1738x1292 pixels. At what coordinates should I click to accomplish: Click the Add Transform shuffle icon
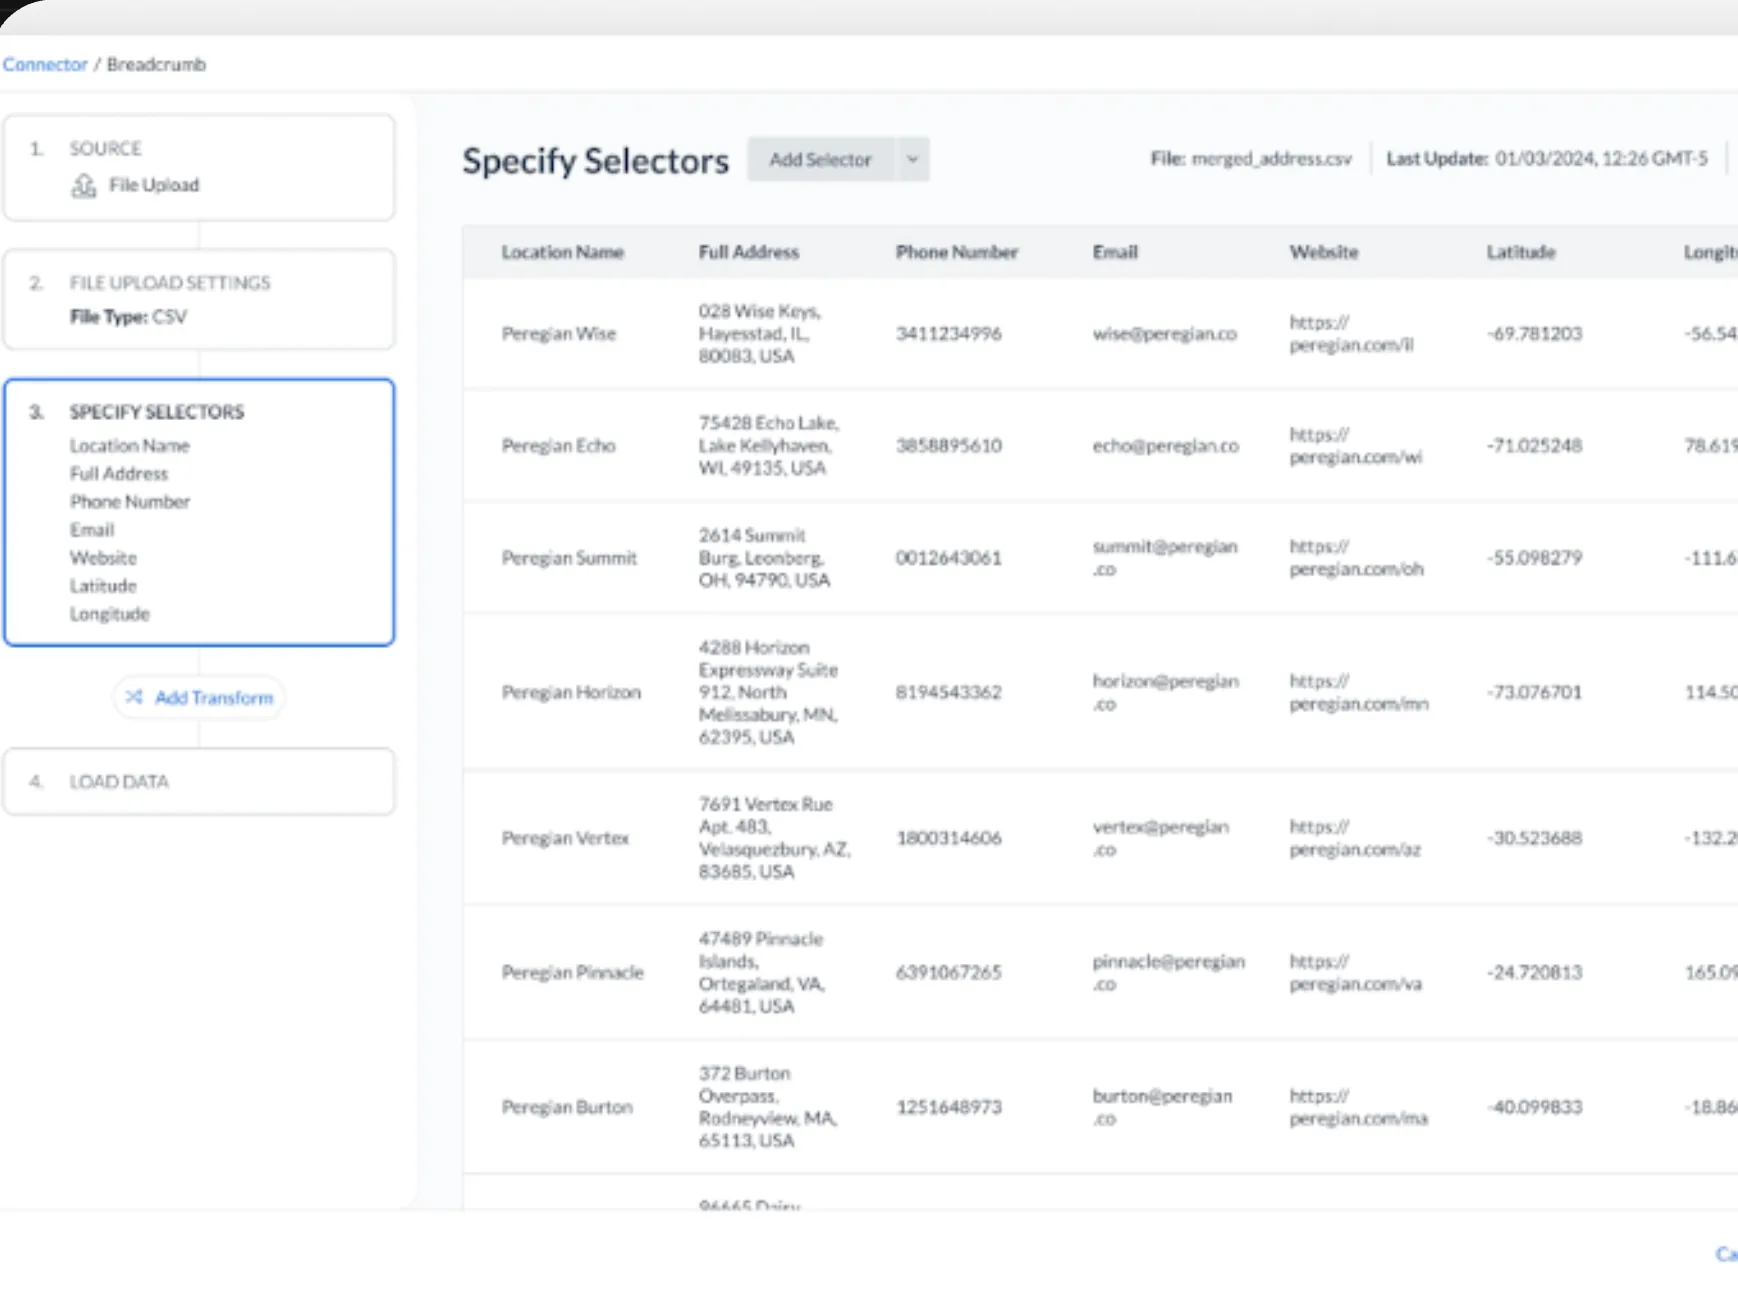tap(134, 697)
